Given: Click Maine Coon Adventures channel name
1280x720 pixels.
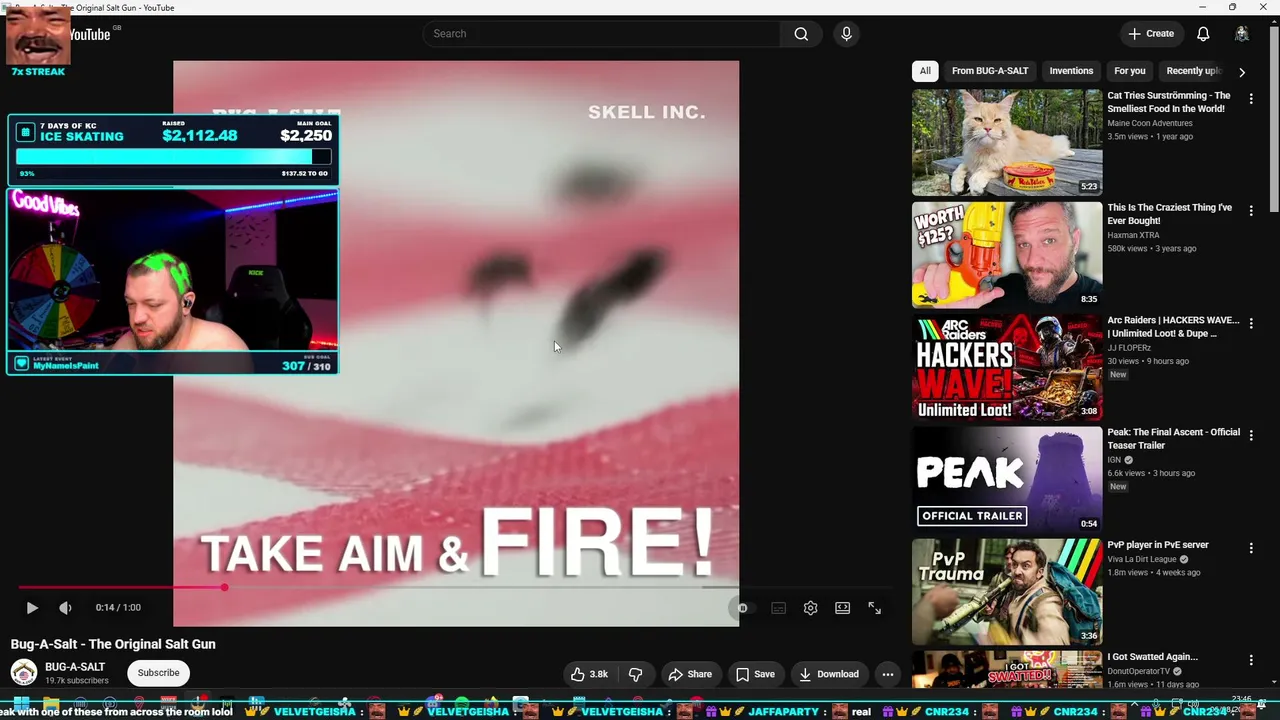Looking at the screenshot, I should pos(1150,123).
